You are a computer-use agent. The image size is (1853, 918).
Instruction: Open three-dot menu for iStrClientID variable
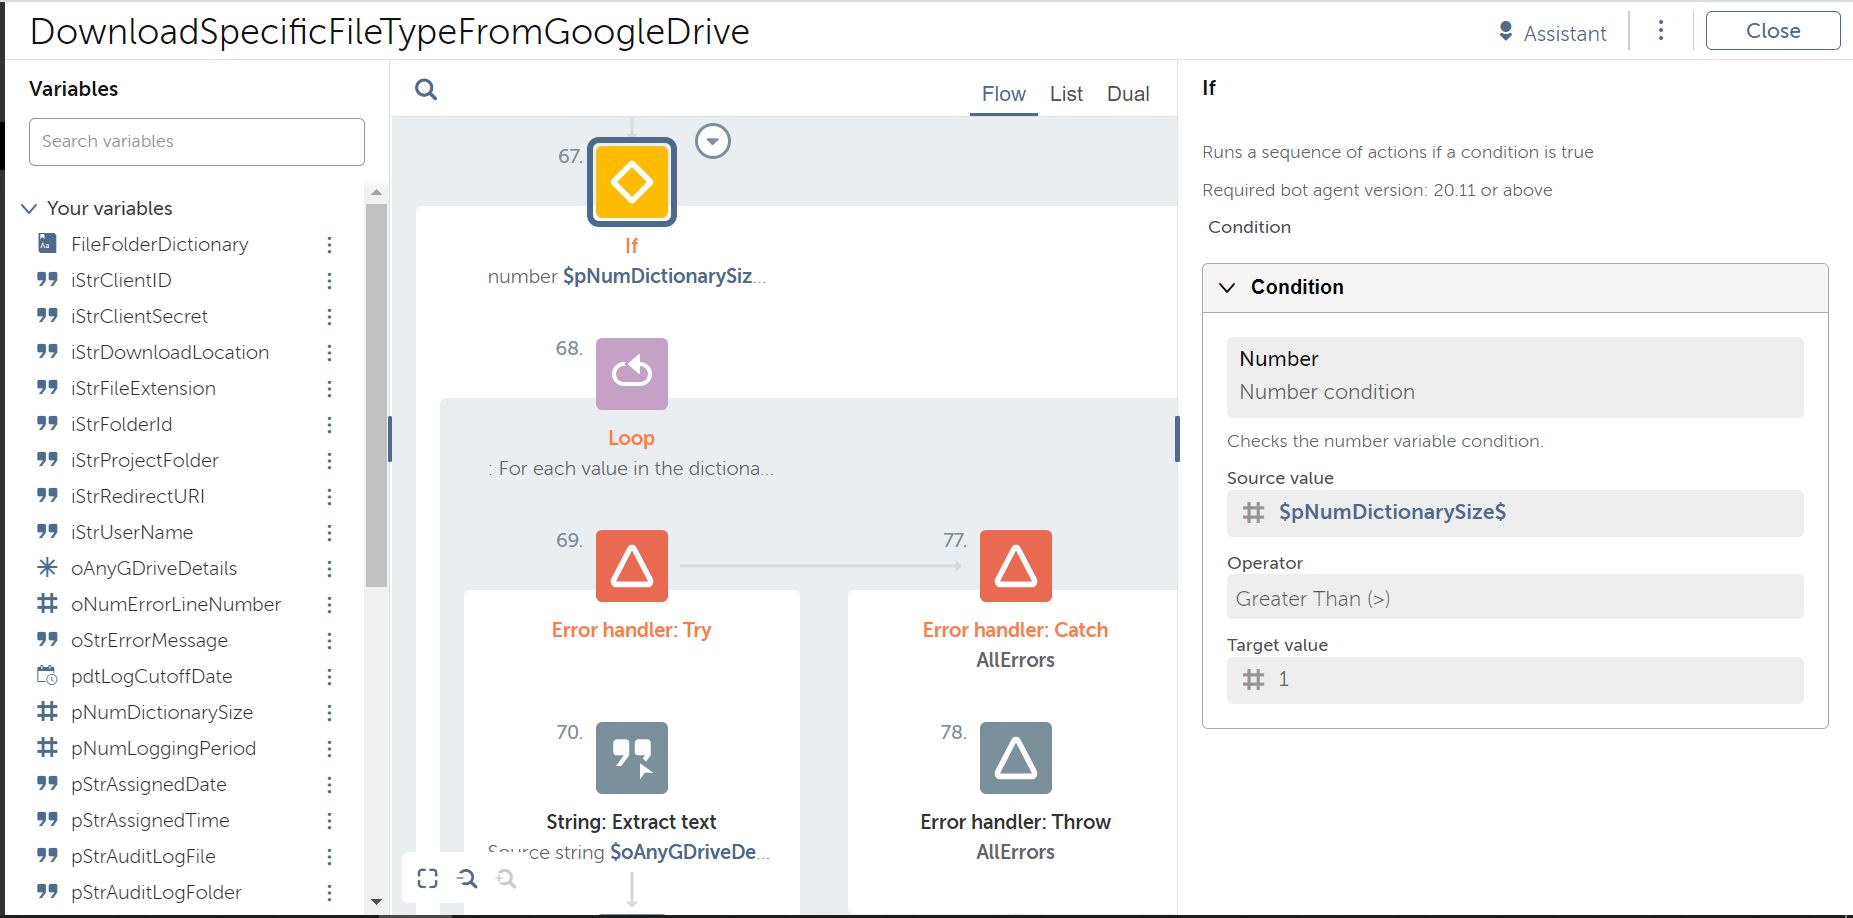329,281
